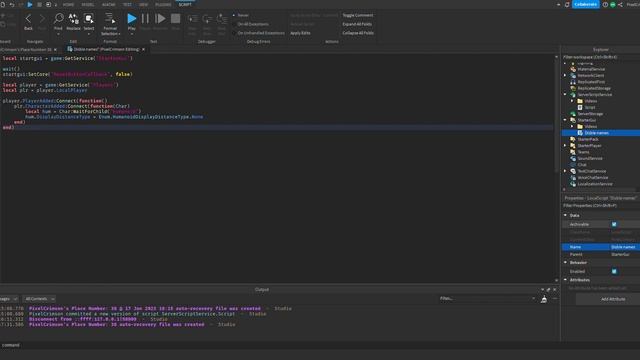
Task: Click the Teams icon in Explorer
Action: (573, 152)
